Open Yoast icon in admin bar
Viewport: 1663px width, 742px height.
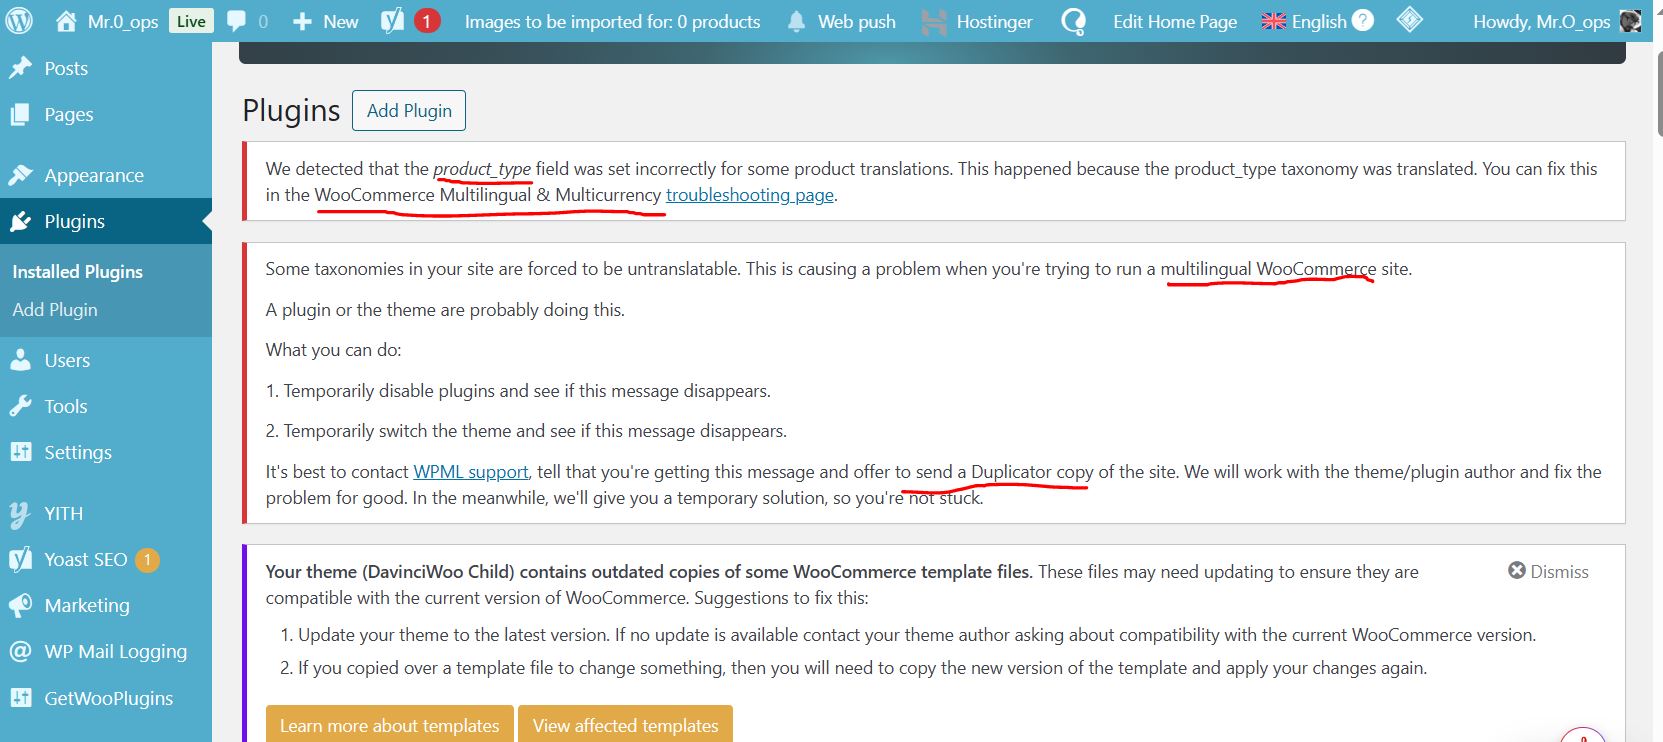[x=393, y=21]
